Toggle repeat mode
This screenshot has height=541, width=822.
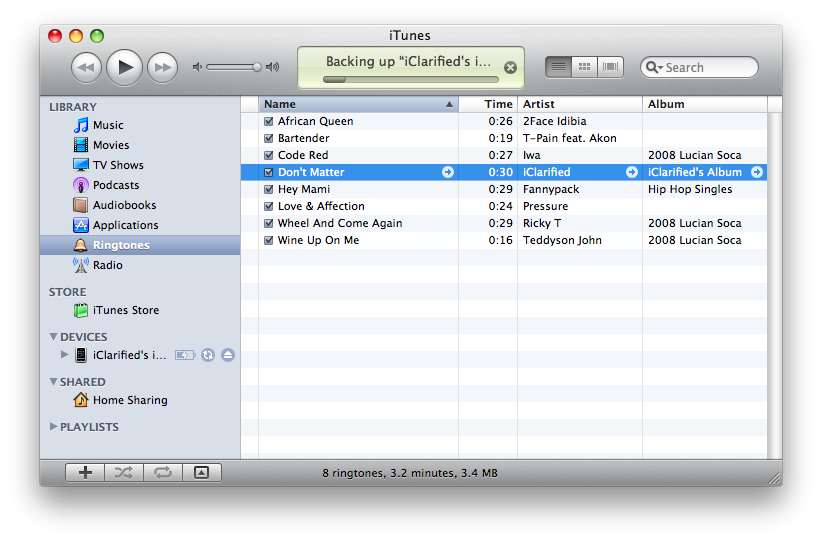pyautogui.click(x=162, y=473)
